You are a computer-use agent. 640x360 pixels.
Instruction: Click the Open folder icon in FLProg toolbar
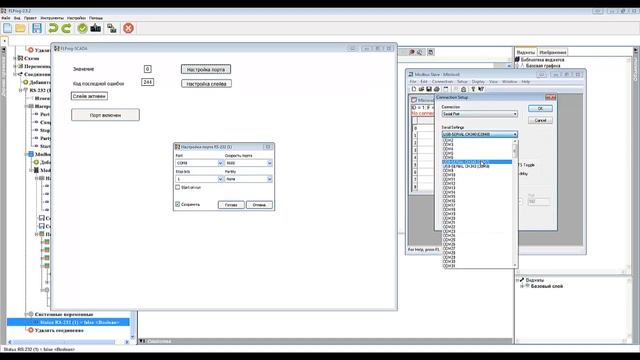point(20,28)
